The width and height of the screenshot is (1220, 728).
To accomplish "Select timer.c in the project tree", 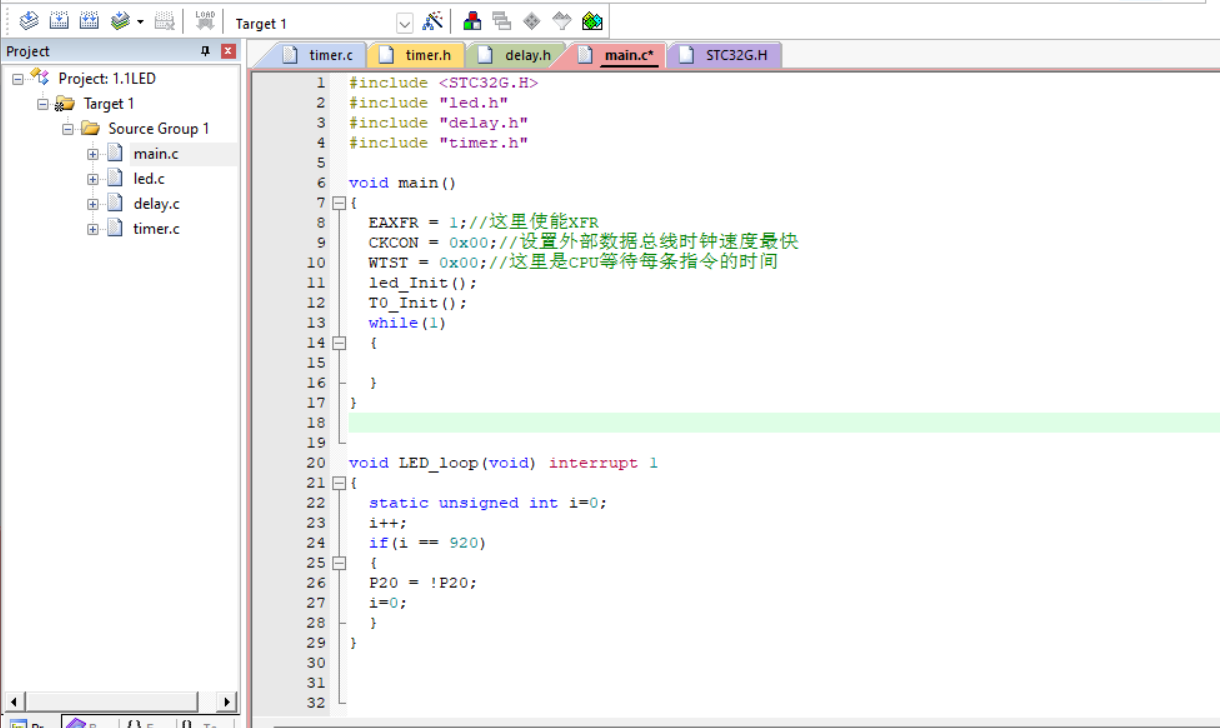I will click(157, 229).
